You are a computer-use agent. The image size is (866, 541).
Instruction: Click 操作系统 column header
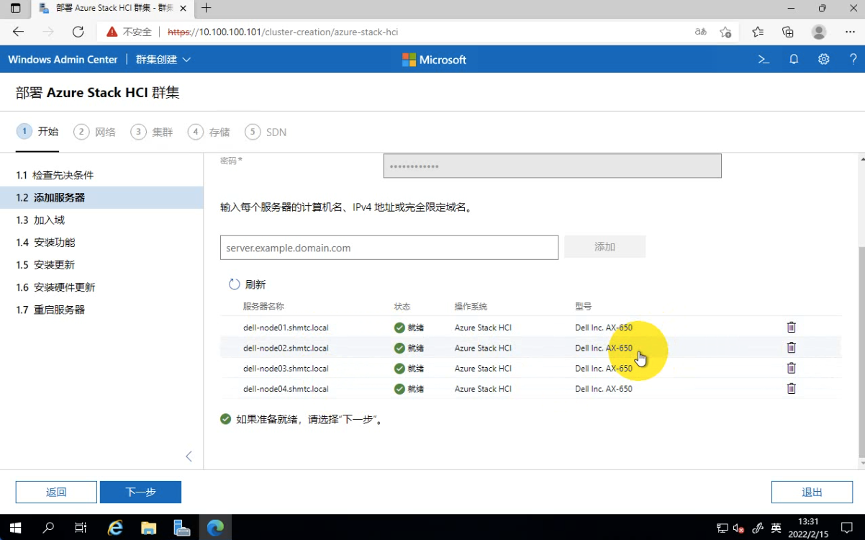click(471, 306)
